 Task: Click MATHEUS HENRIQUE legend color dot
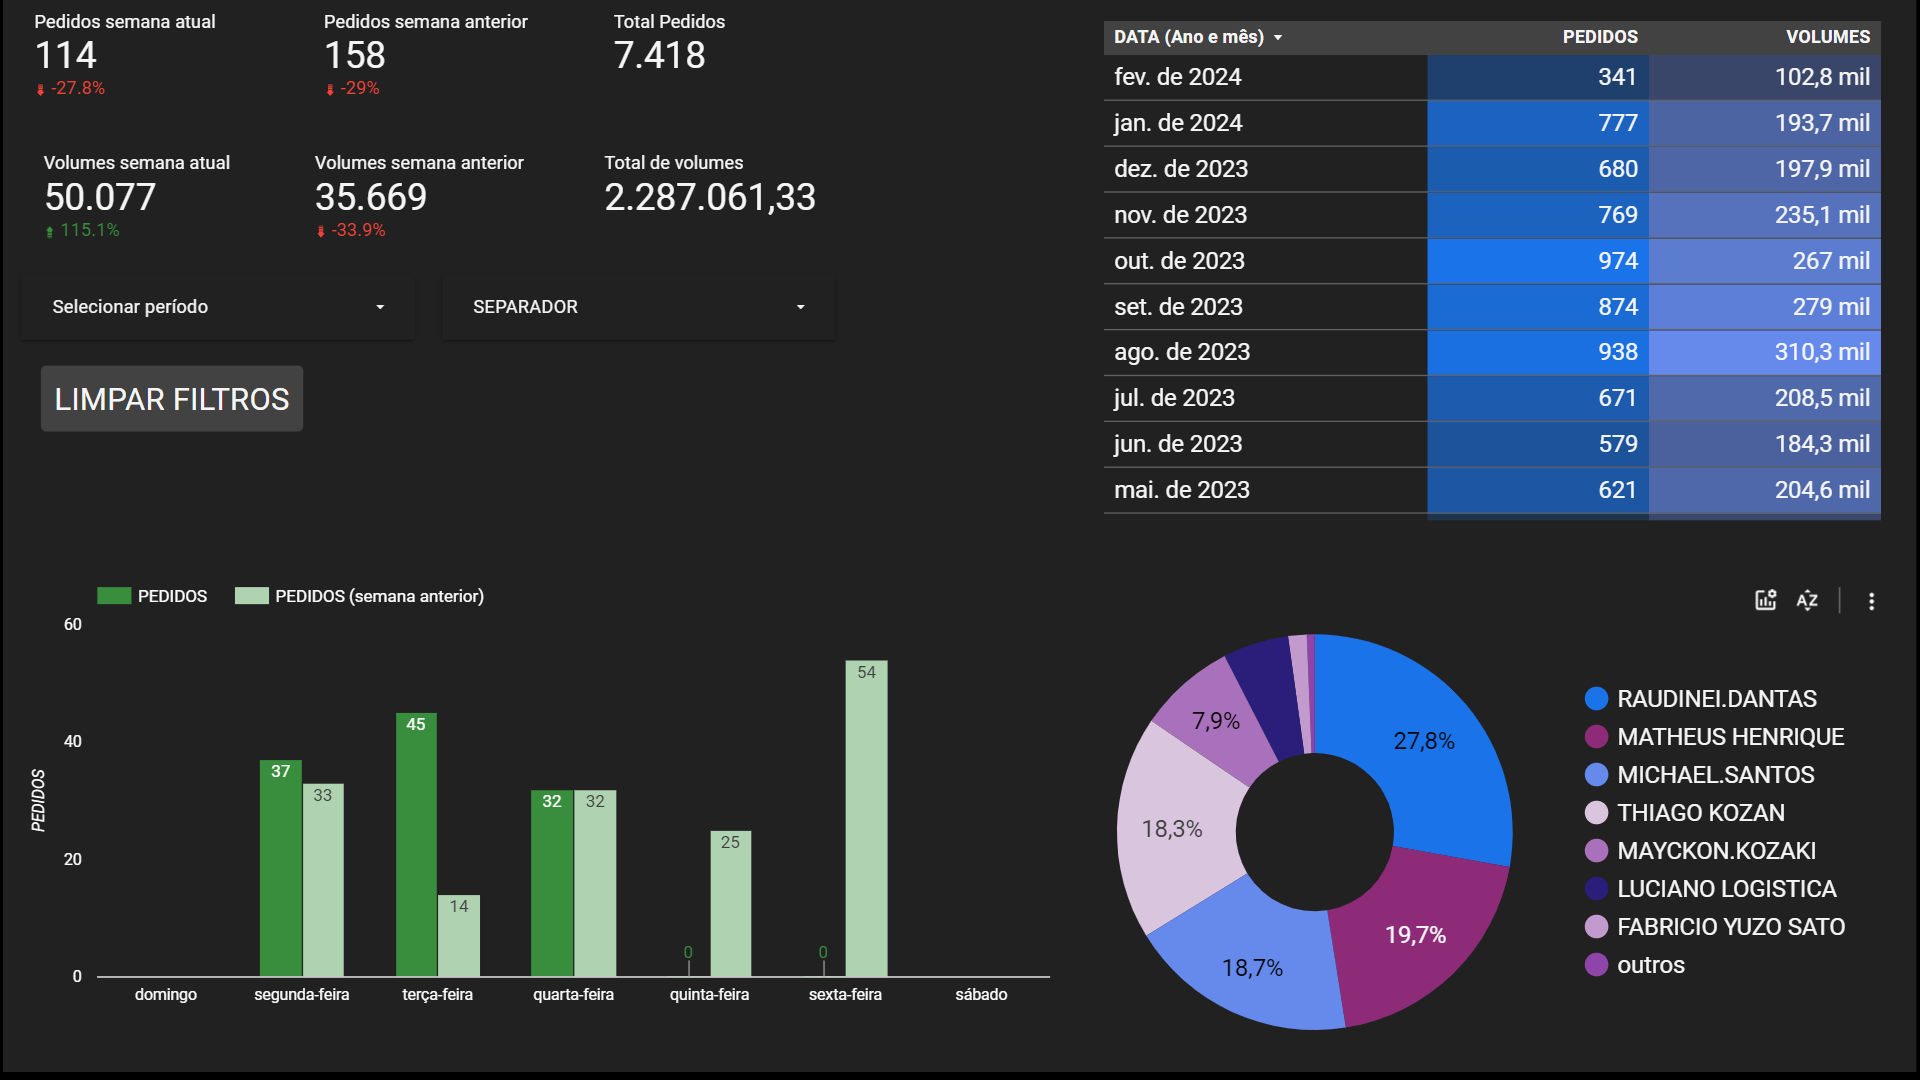point(1596,737)
